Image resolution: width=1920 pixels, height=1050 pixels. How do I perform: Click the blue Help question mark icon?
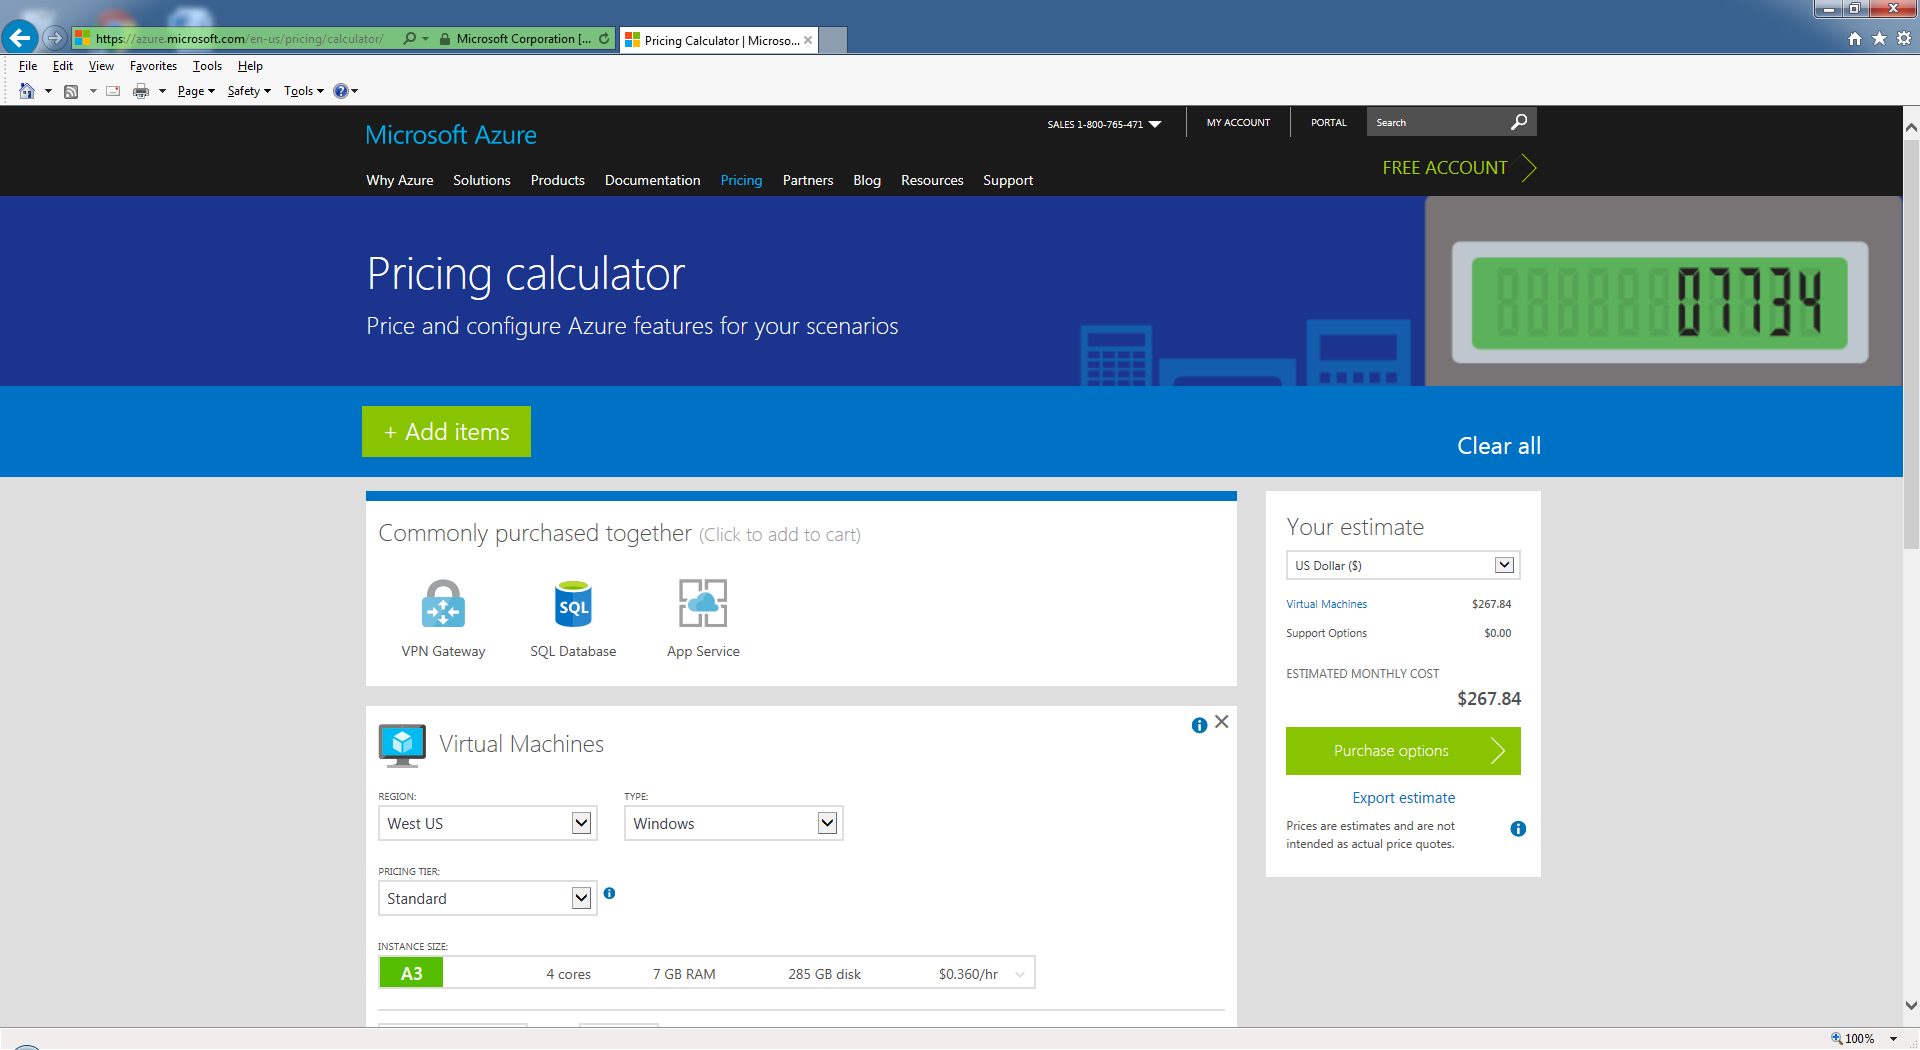341,91
